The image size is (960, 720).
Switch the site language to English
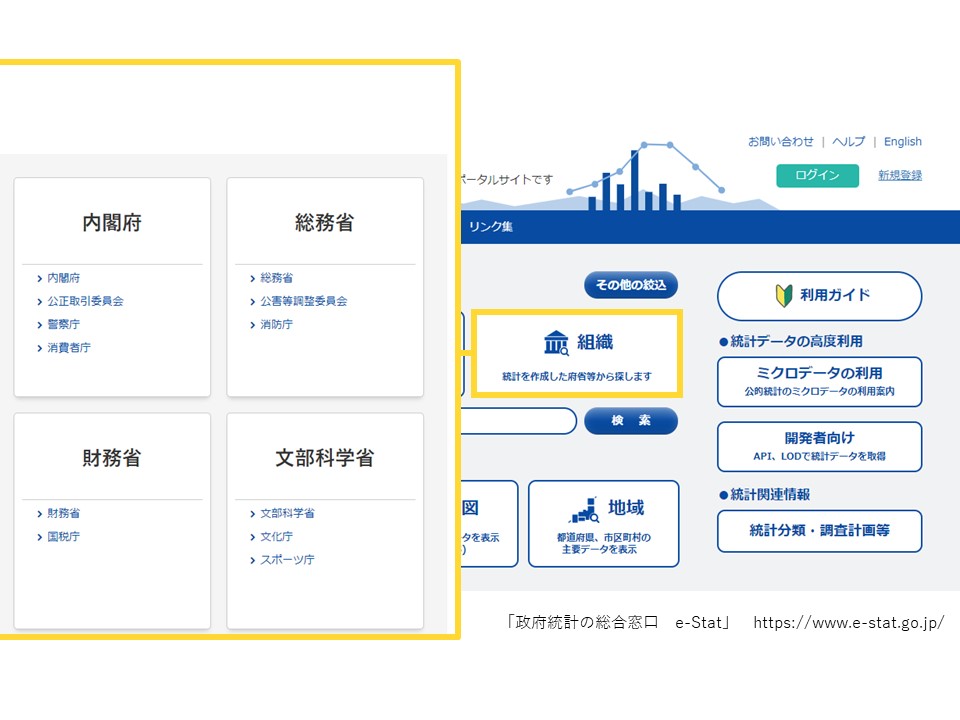point(902,141)
